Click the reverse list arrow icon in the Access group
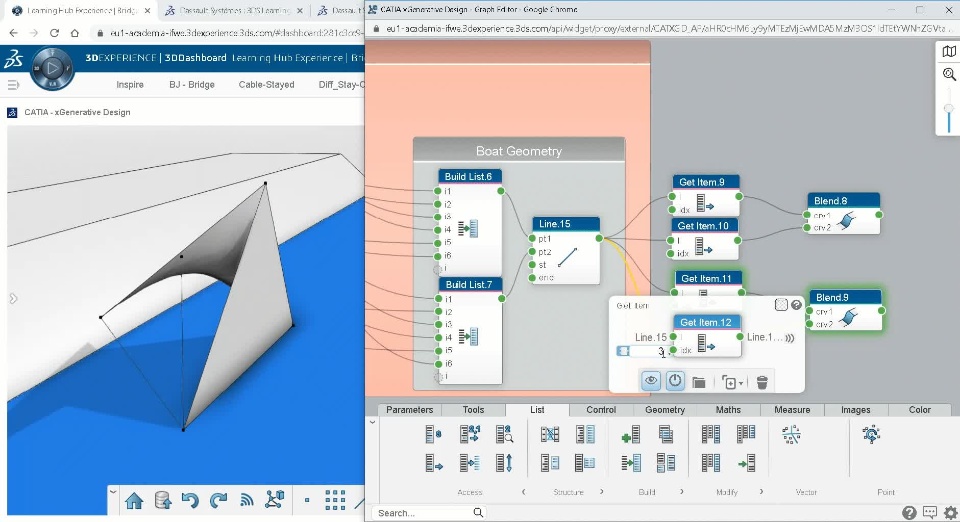This screenshot has width=960, height=522. point(504,463)
